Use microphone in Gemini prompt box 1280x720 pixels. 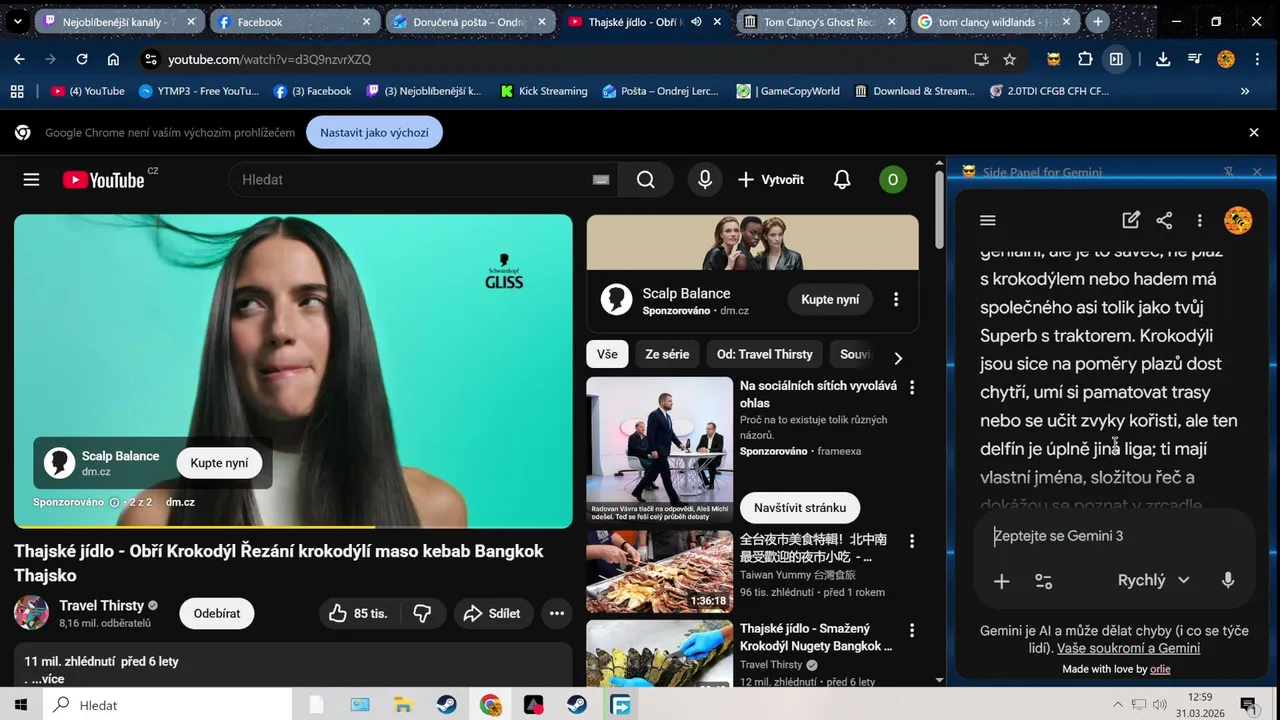coord(1228,580)
